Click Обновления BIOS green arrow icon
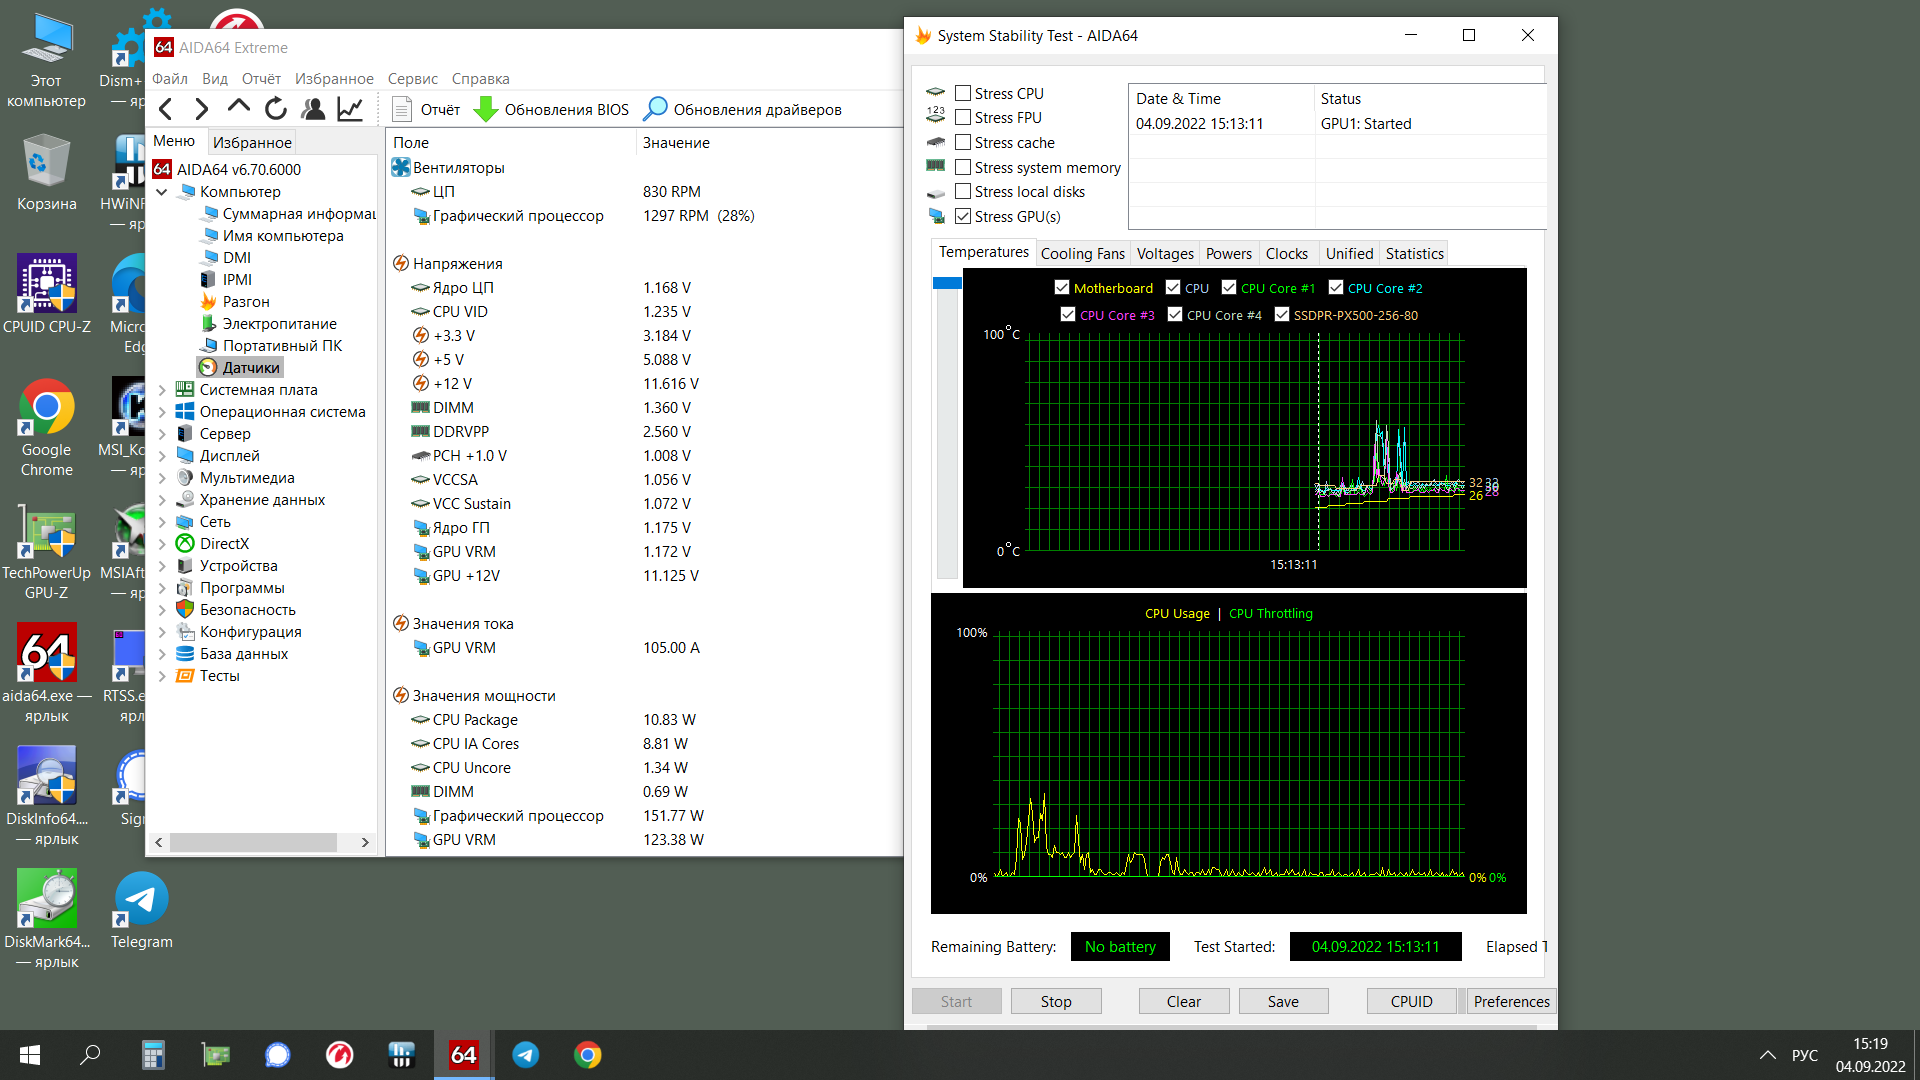This screenshot has width=1920, height=1080. click(486, 109)
